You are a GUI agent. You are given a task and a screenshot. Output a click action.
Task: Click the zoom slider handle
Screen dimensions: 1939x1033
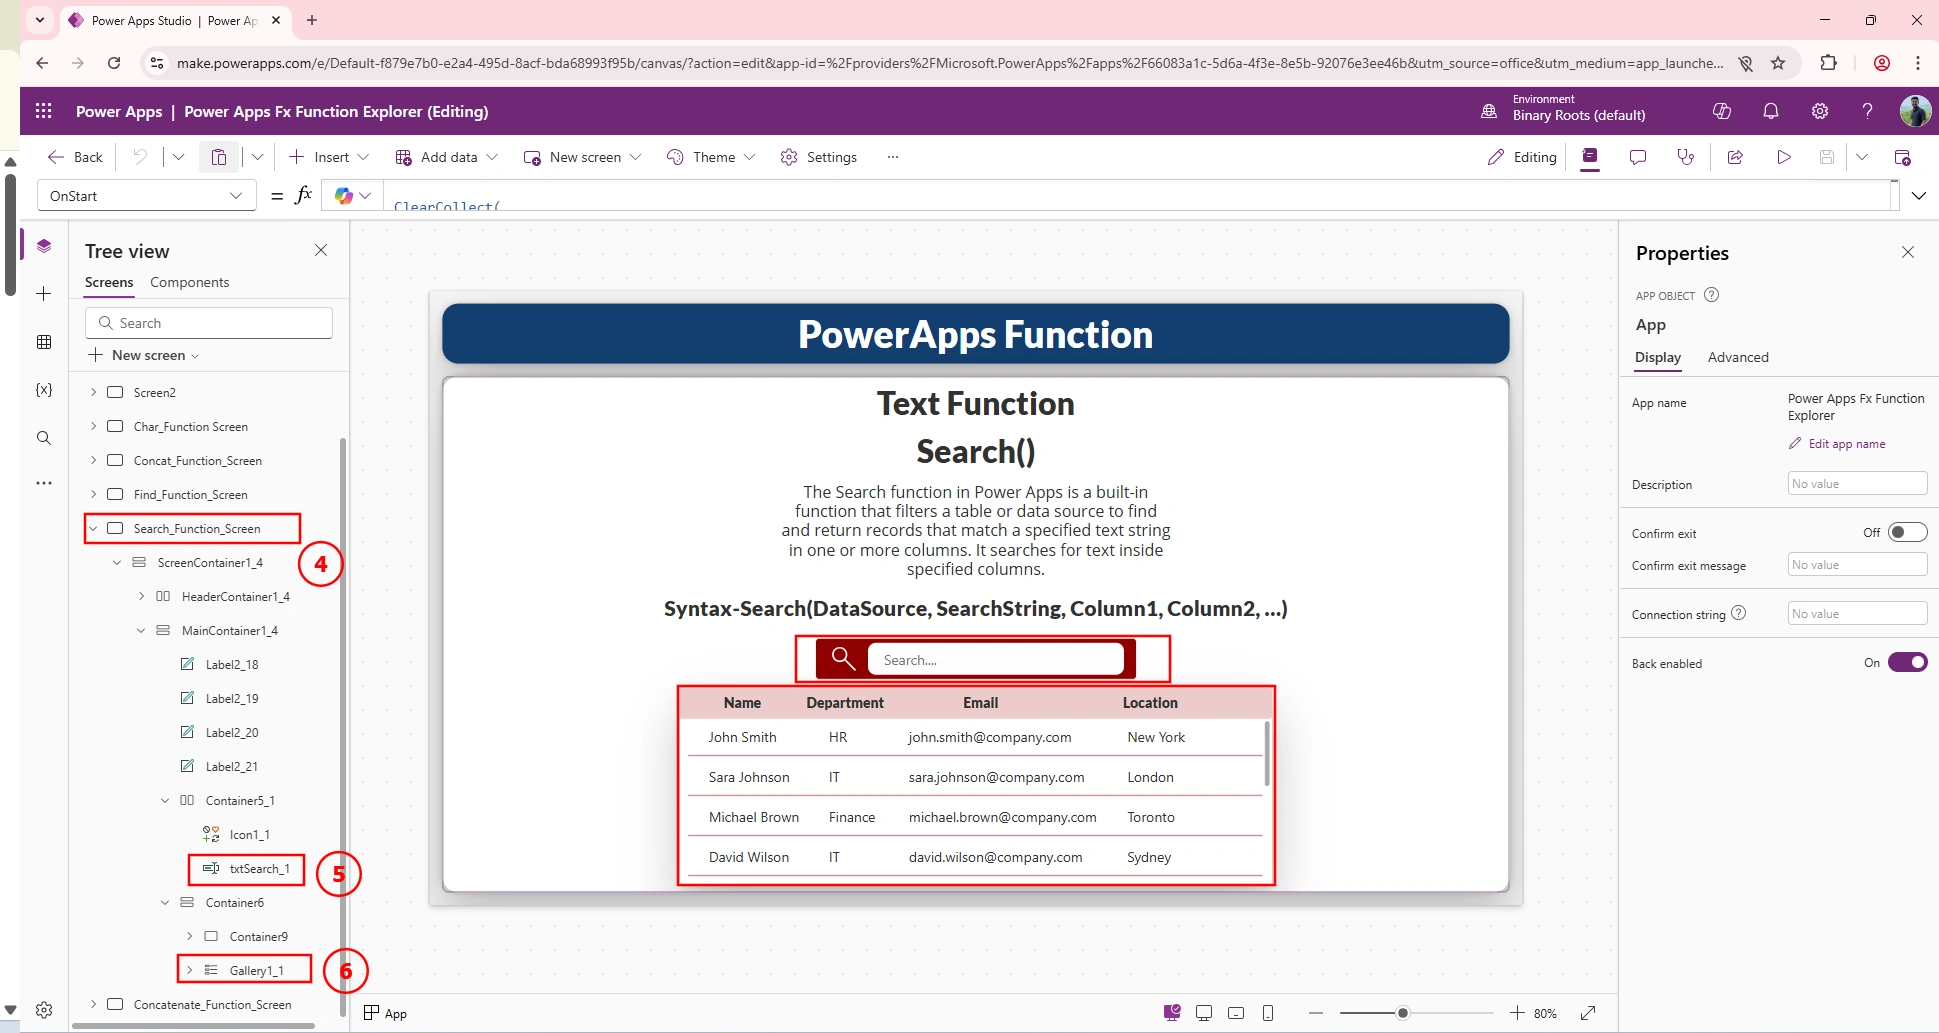[x=1403, y=1013]
